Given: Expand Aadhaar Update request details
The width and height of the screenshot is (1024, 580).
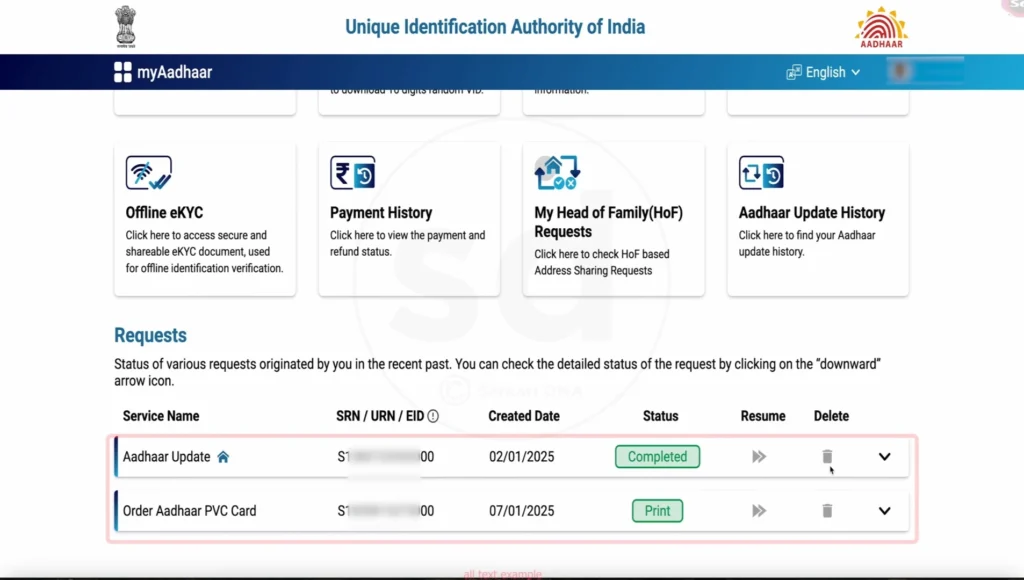Looking at the screenshot, I should point(884,457).
